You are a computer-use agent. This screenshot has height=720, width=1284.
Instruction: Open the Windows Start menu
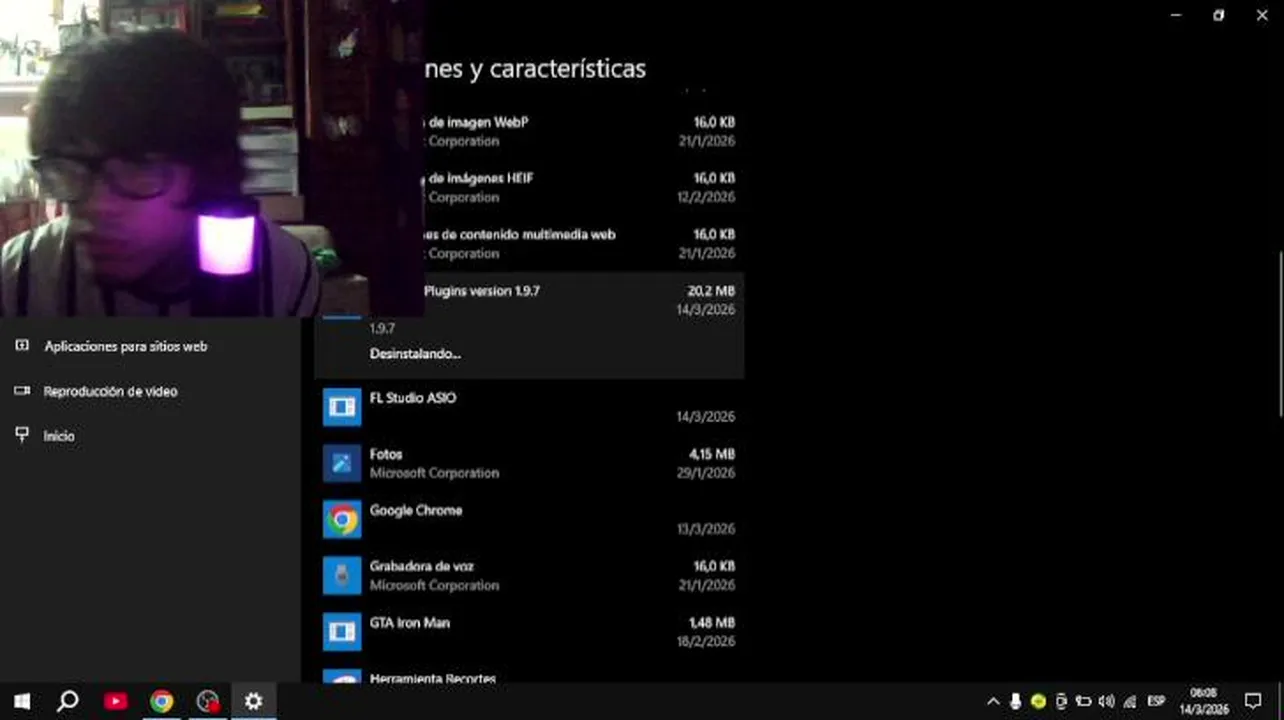22,701
